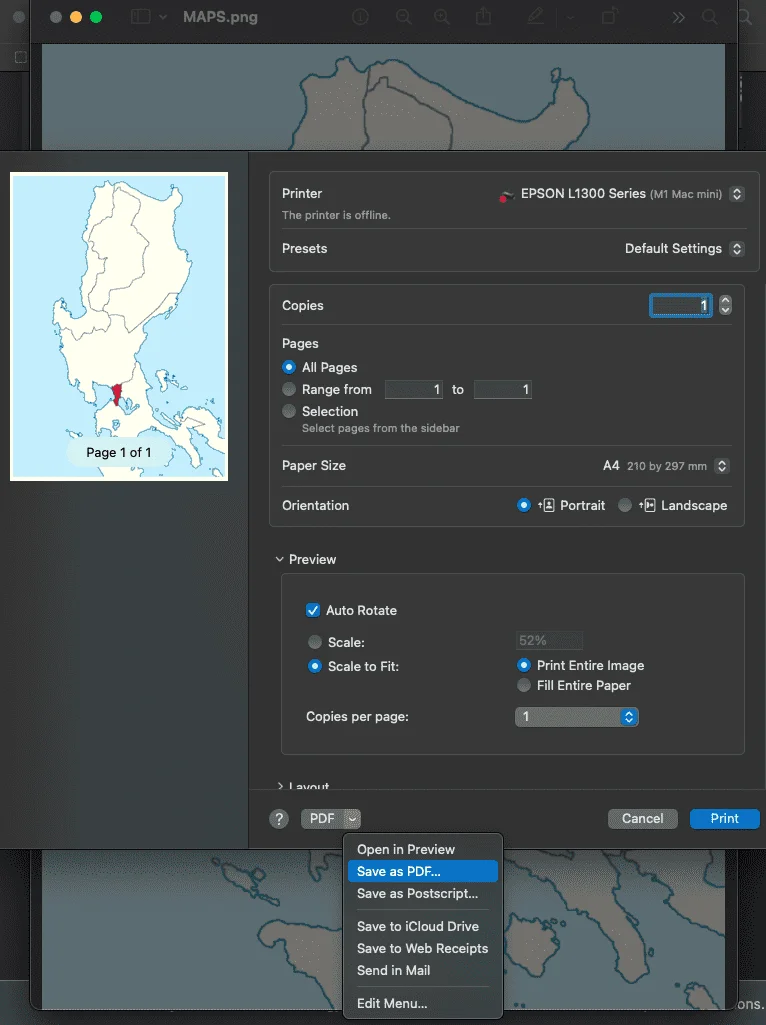Open the Copies per page dropdown

[576, 717]
